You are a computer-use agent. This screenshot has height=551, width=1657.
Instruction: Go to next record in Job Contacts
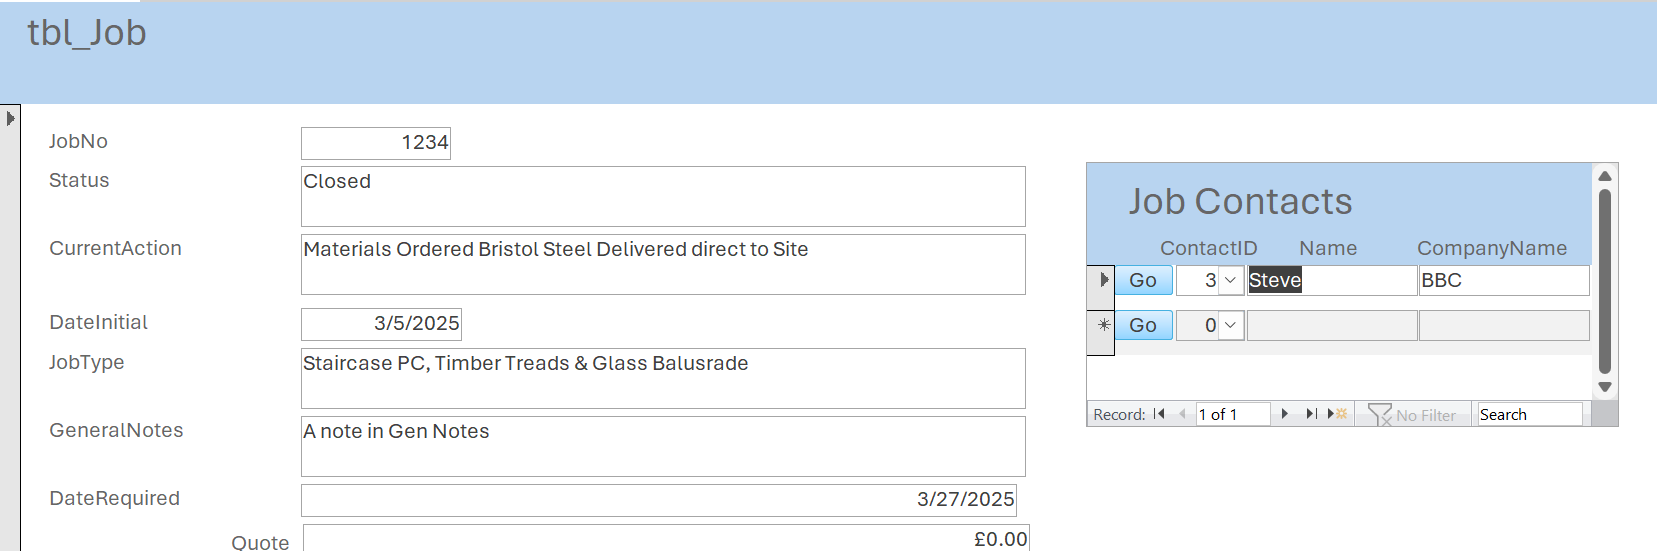pos(1285,414)
